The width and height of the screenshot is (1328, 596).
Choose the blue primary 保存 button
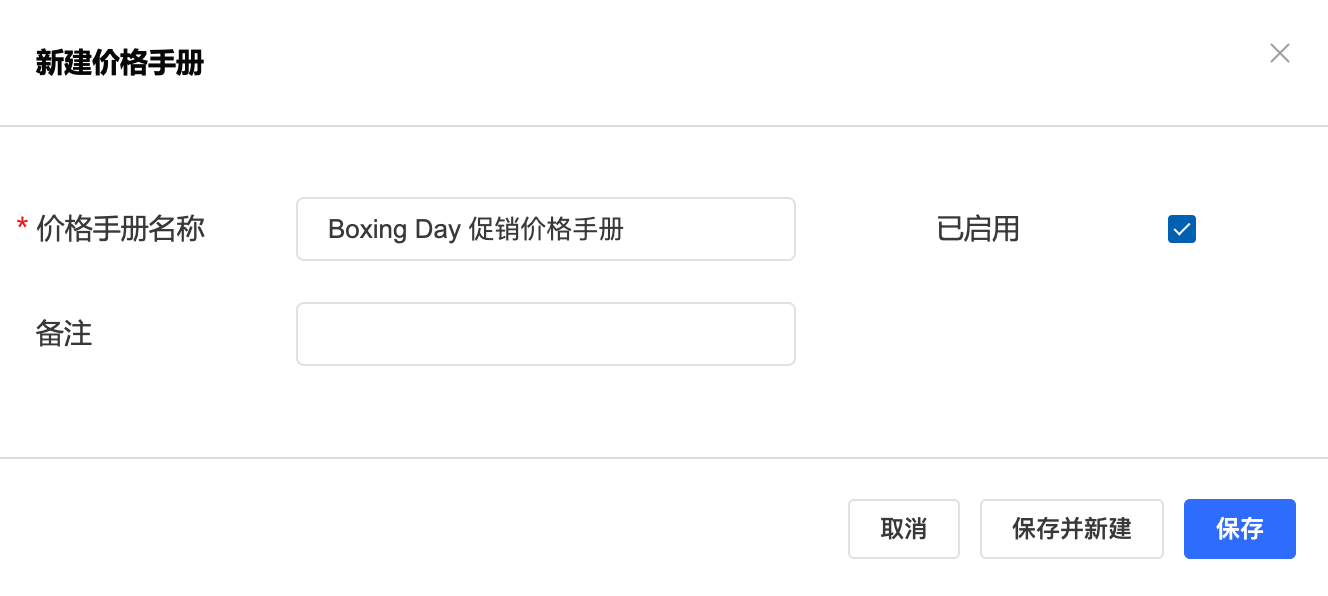1239,529
